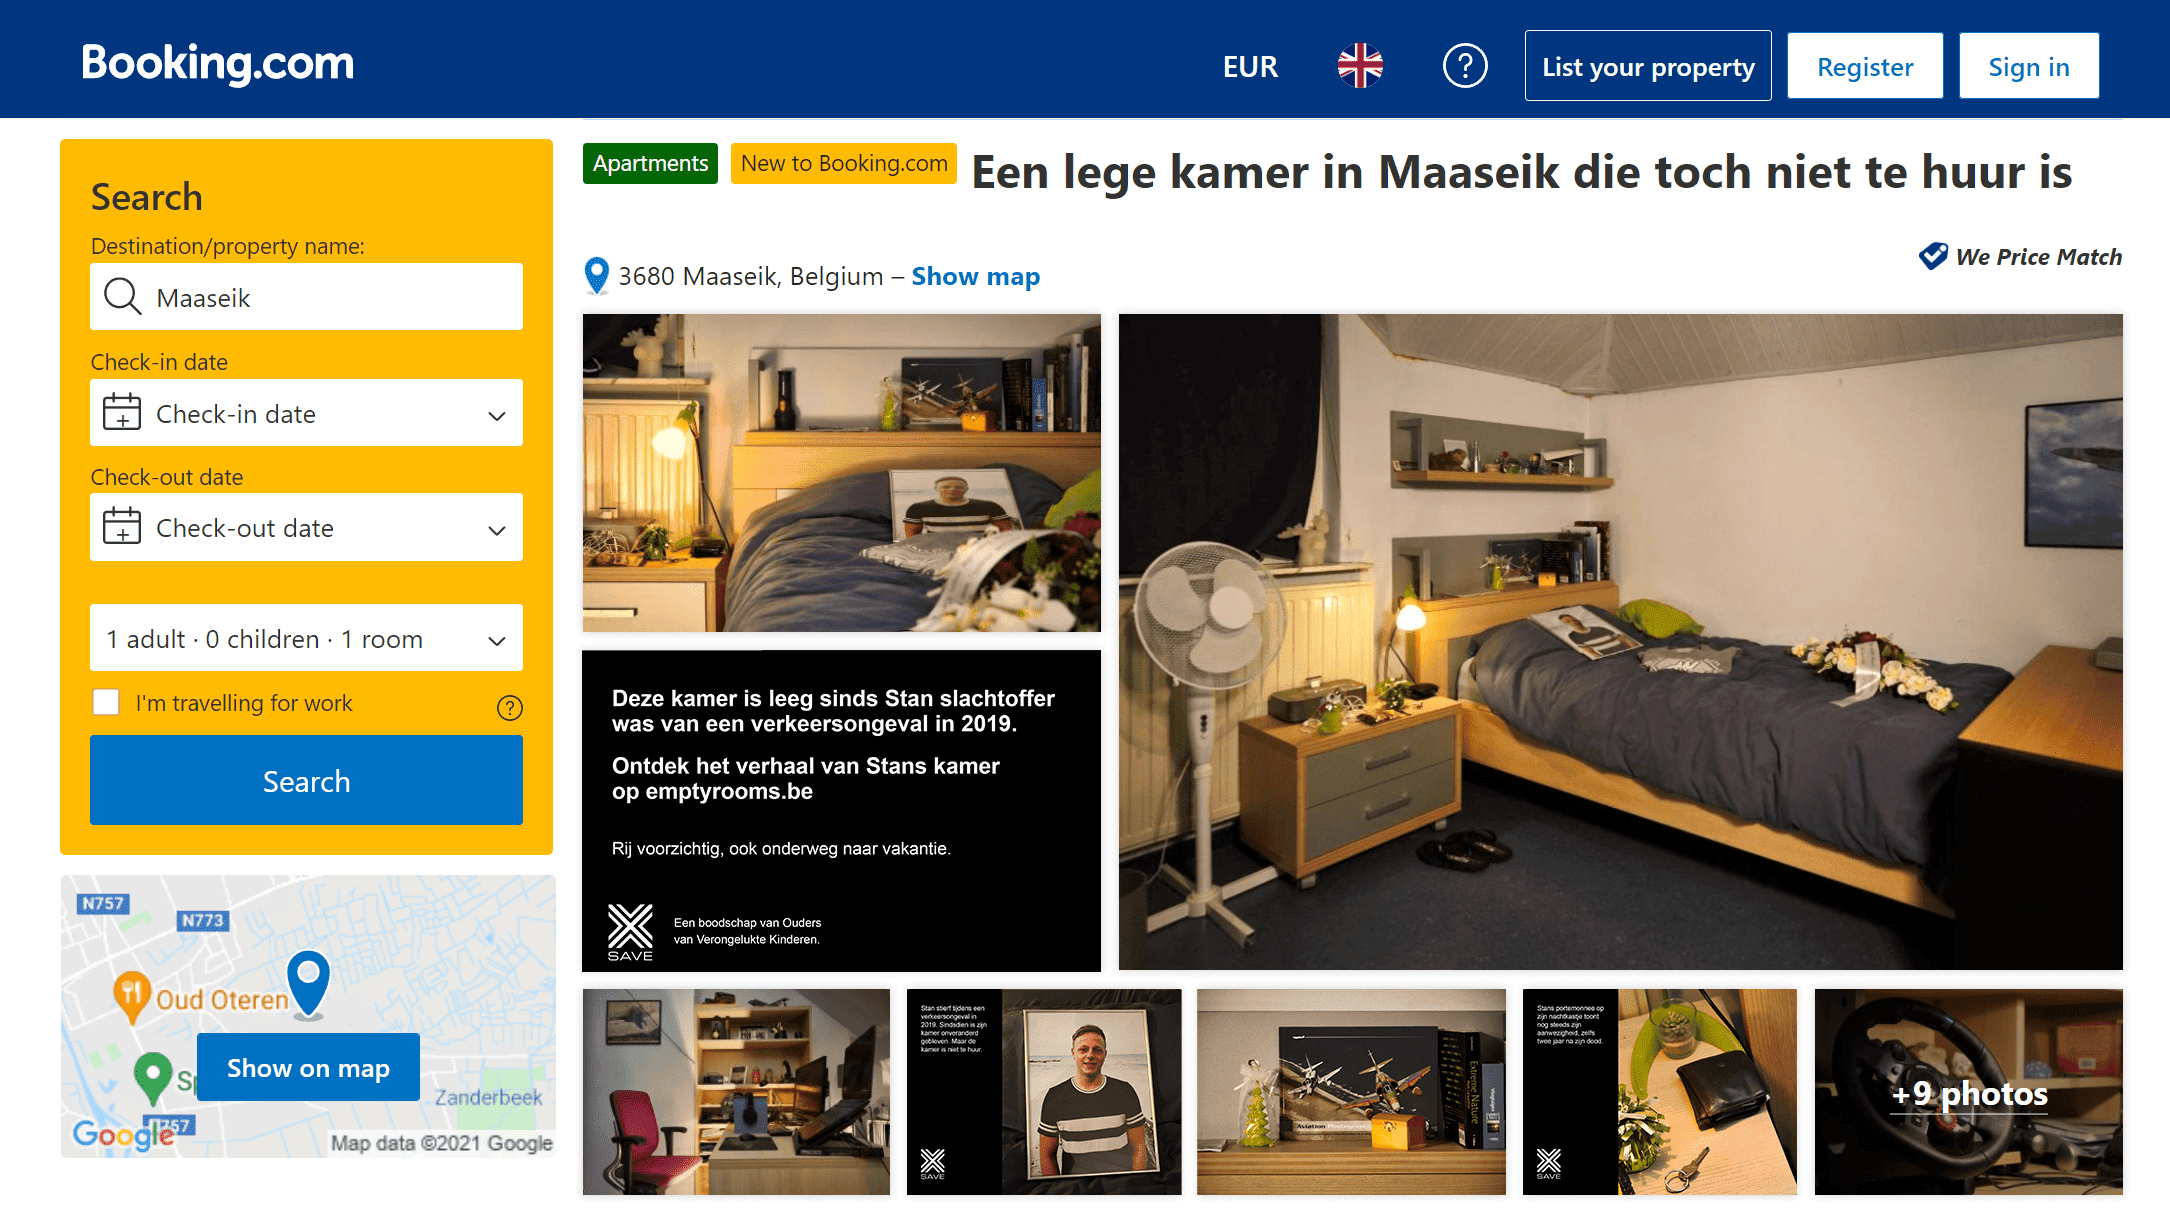Click the Show on map button
The height and width of the screenshot is (1230, 2170).
[308, 1067]
